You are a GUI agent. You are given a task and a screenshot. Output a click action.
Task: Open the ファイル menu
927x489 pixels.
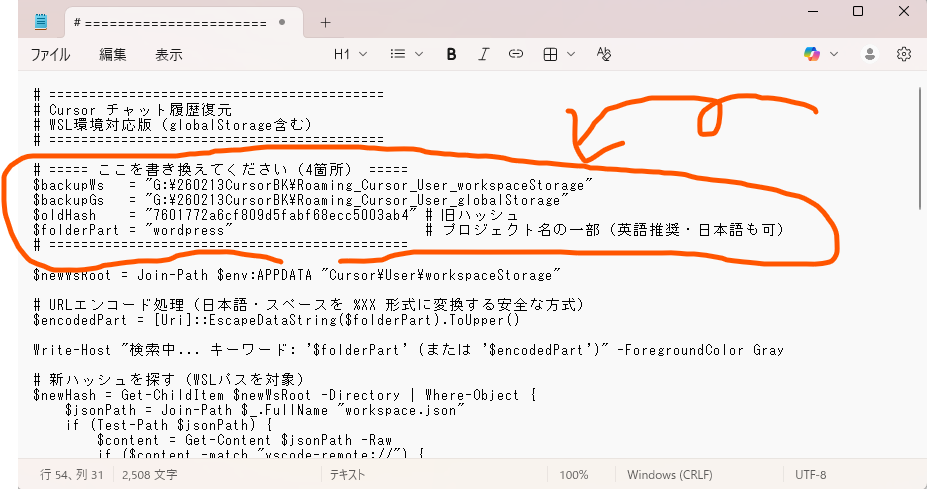(x=50, y=54)
